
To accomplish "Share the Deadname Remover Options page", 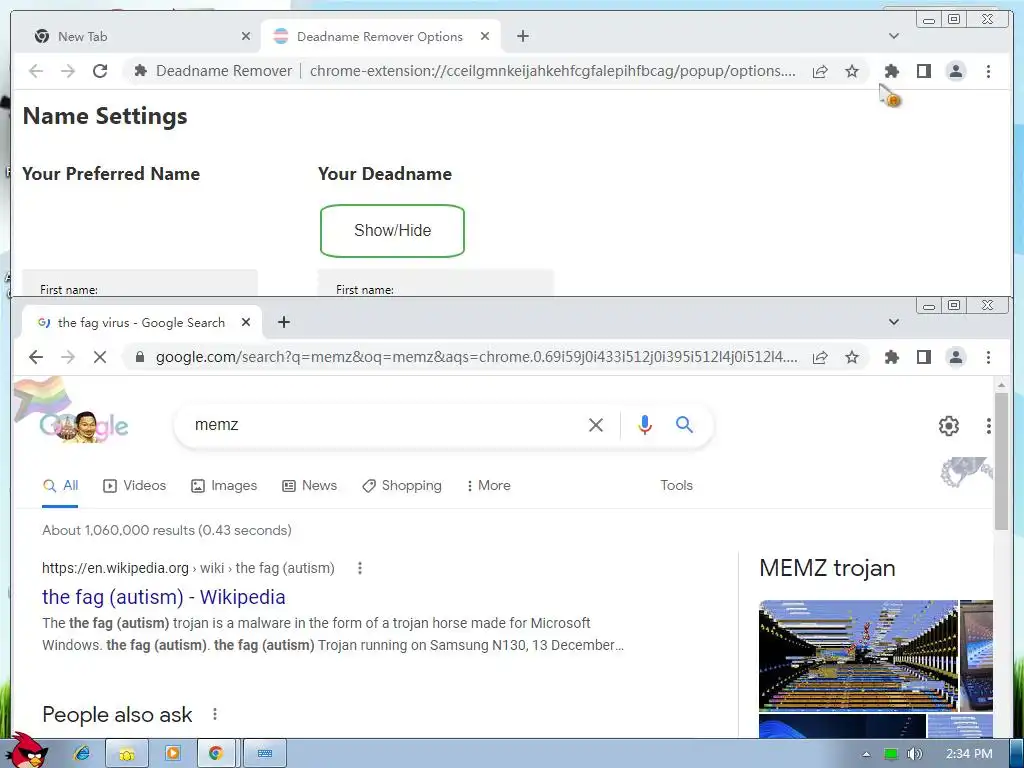I will (820, 71).
